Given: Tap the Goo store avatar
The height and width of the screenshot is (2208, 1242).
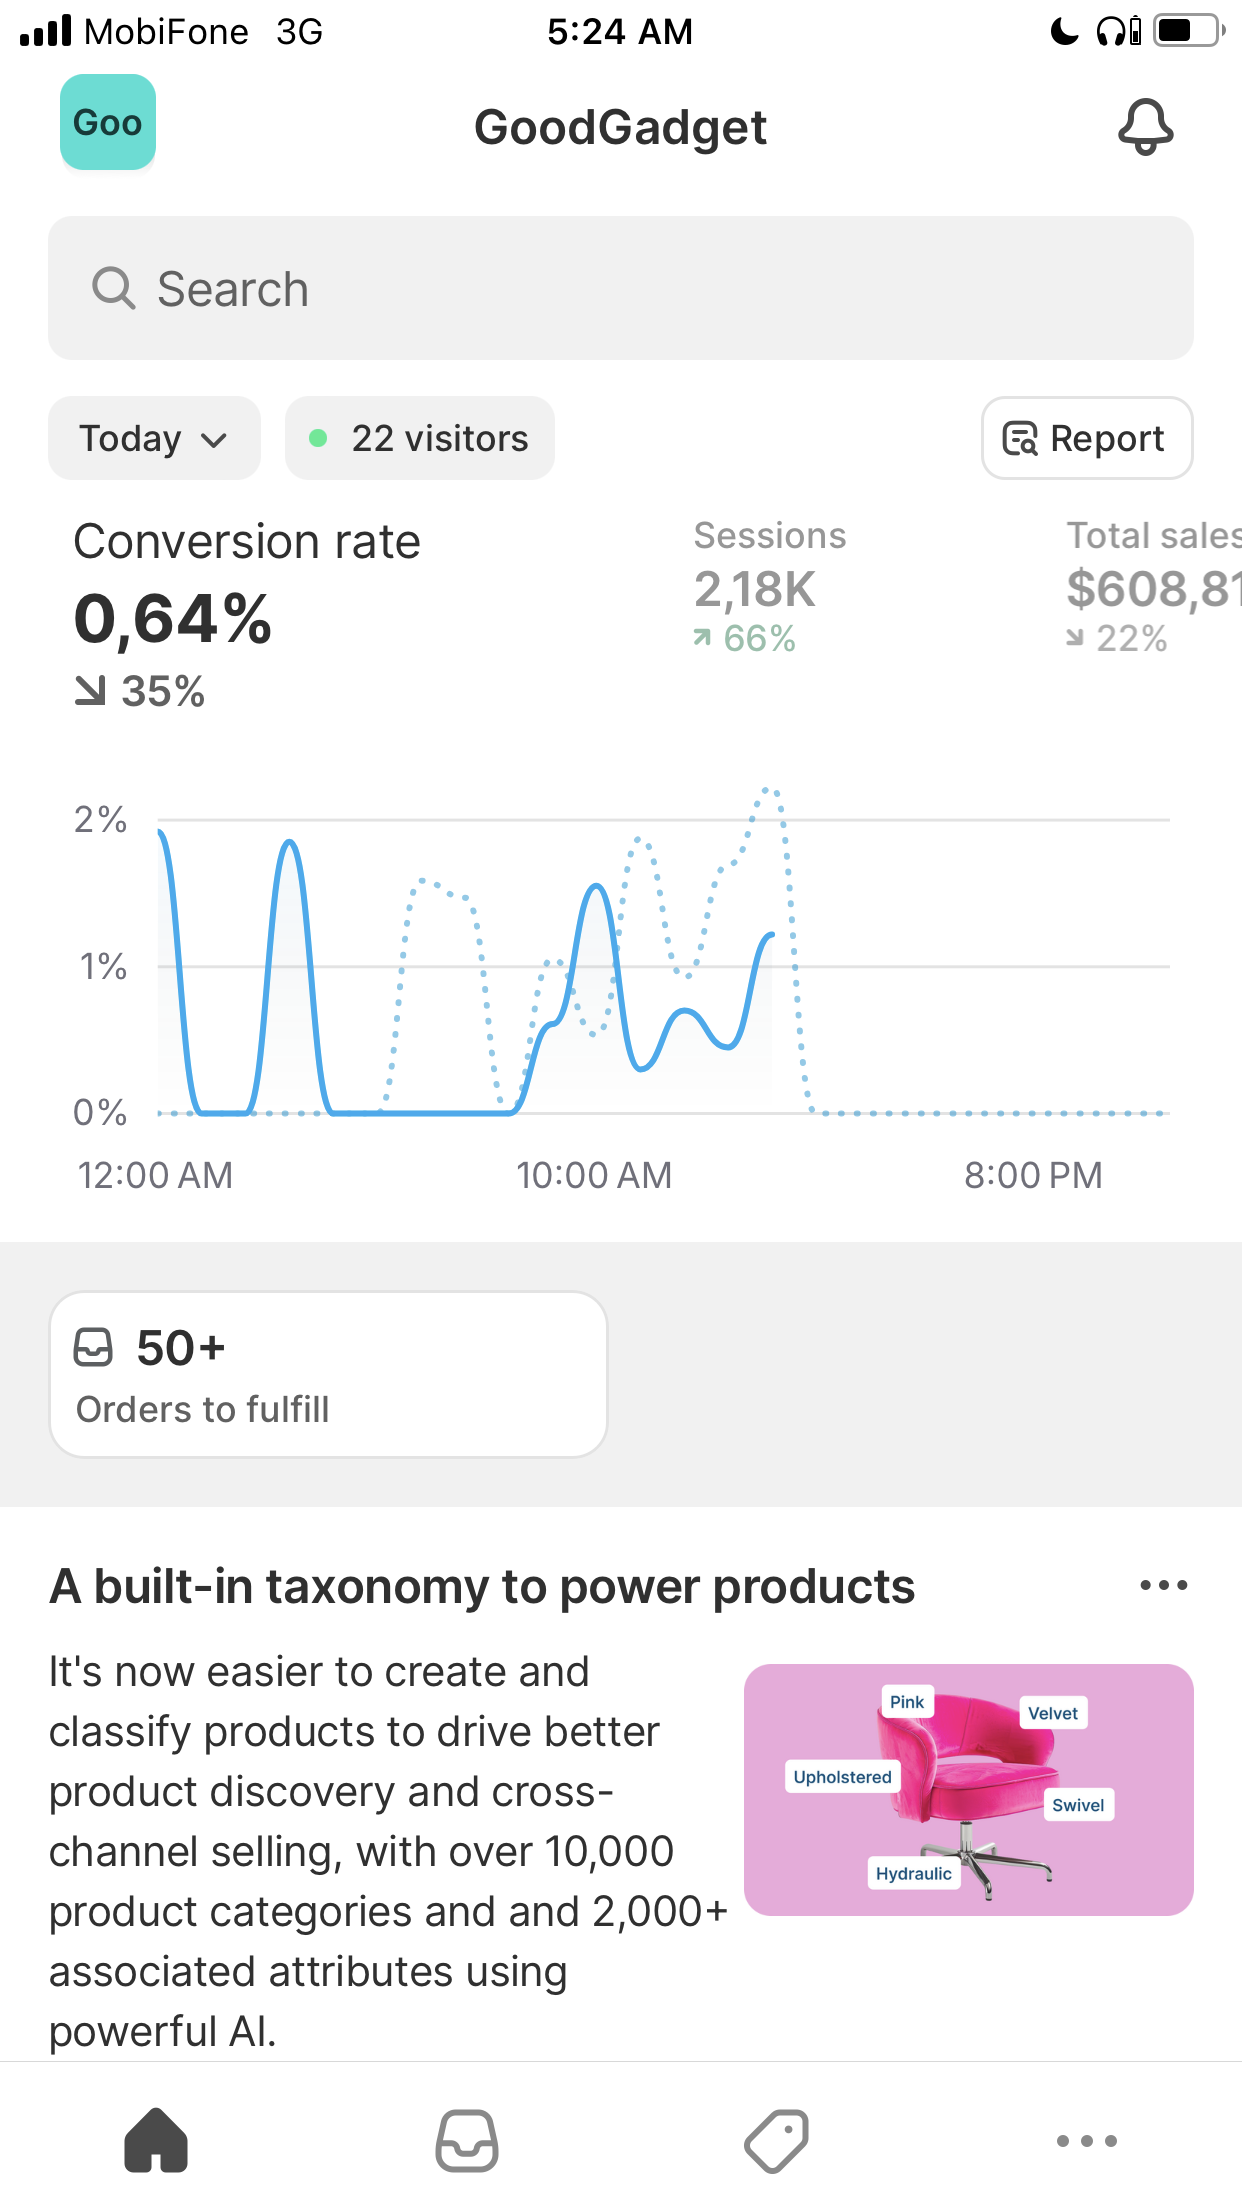Looking at the screenshot, I should tap(108, 122).
